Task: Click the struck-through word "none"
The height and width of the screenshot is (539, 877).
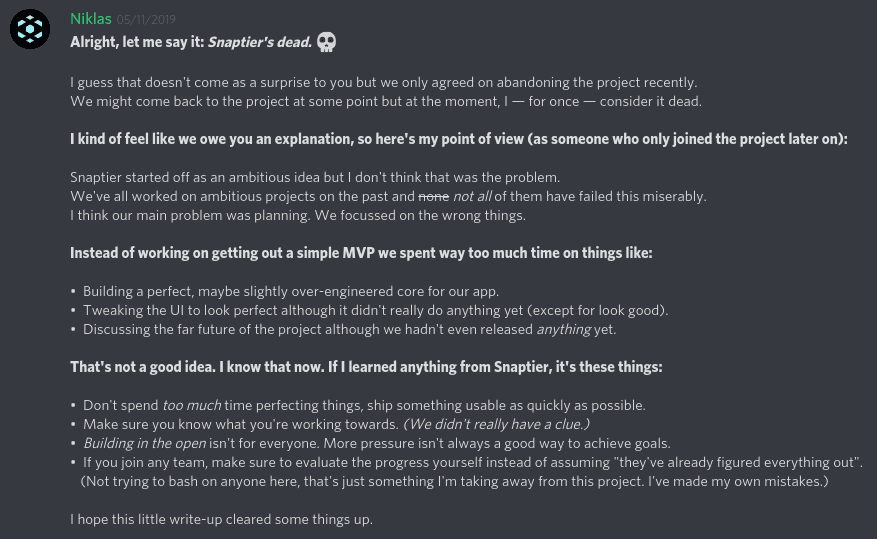Action: (x=433, y=196)
